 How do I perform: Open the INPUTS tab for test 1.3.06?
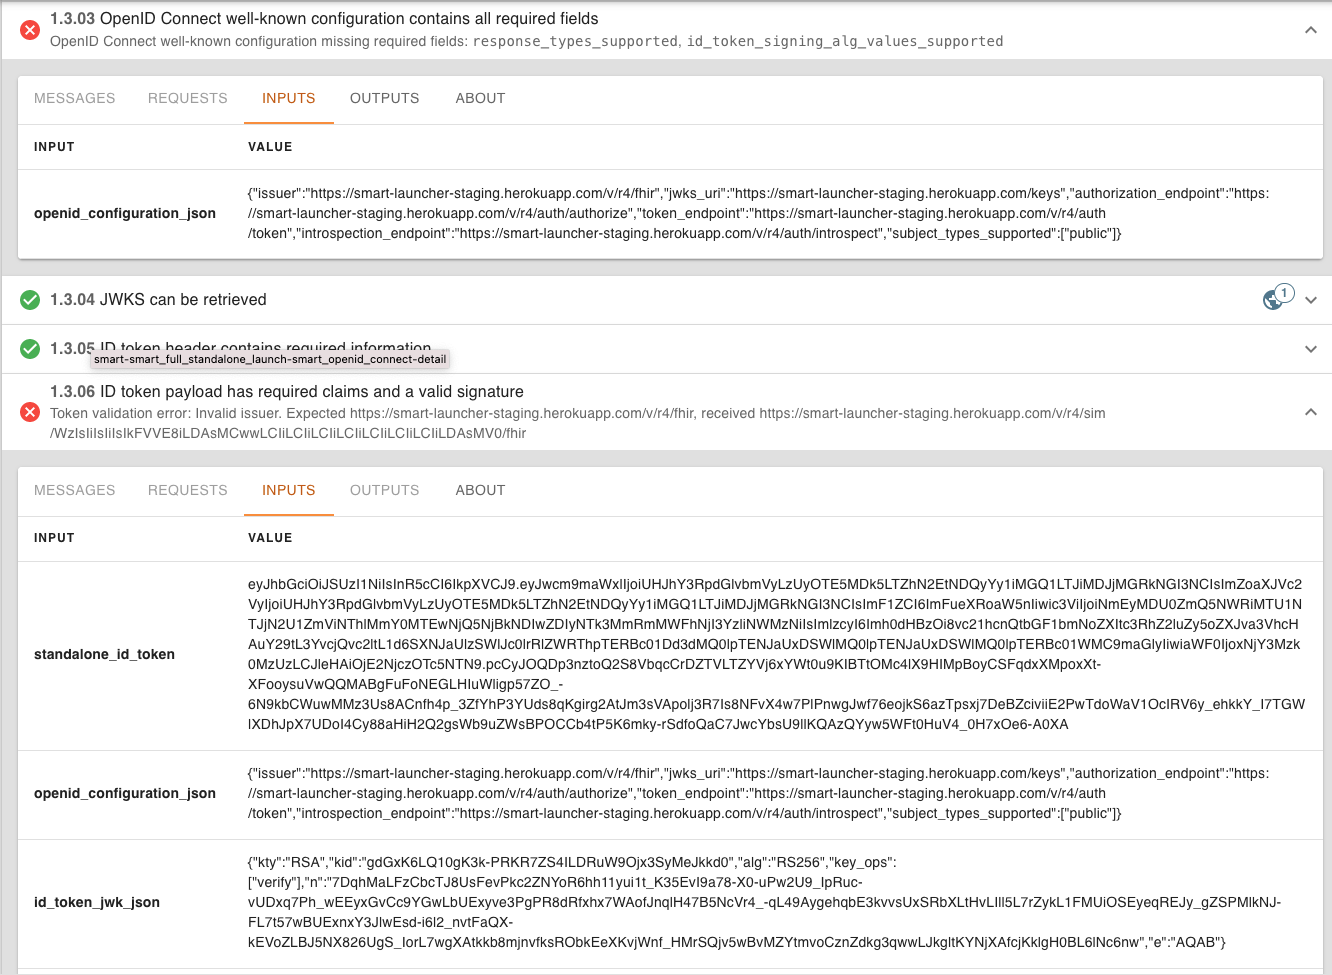(288, 490)
